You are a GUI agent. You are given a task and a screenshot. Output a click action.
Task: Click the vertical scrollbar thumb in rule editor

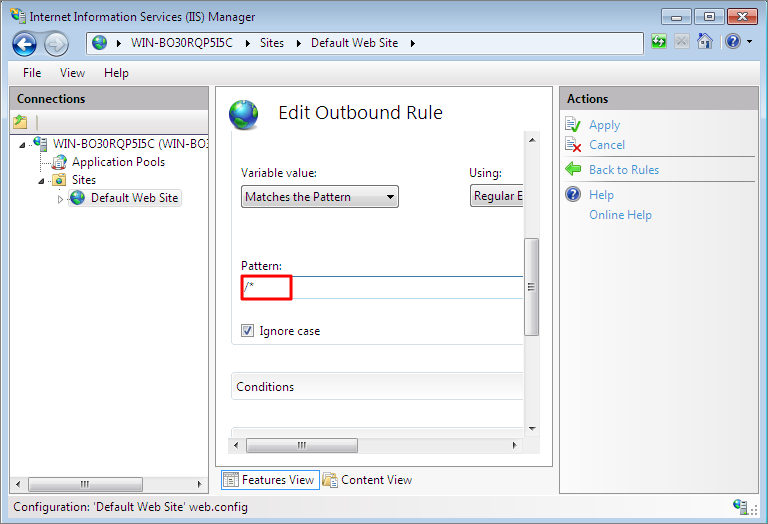click(531, 287)
